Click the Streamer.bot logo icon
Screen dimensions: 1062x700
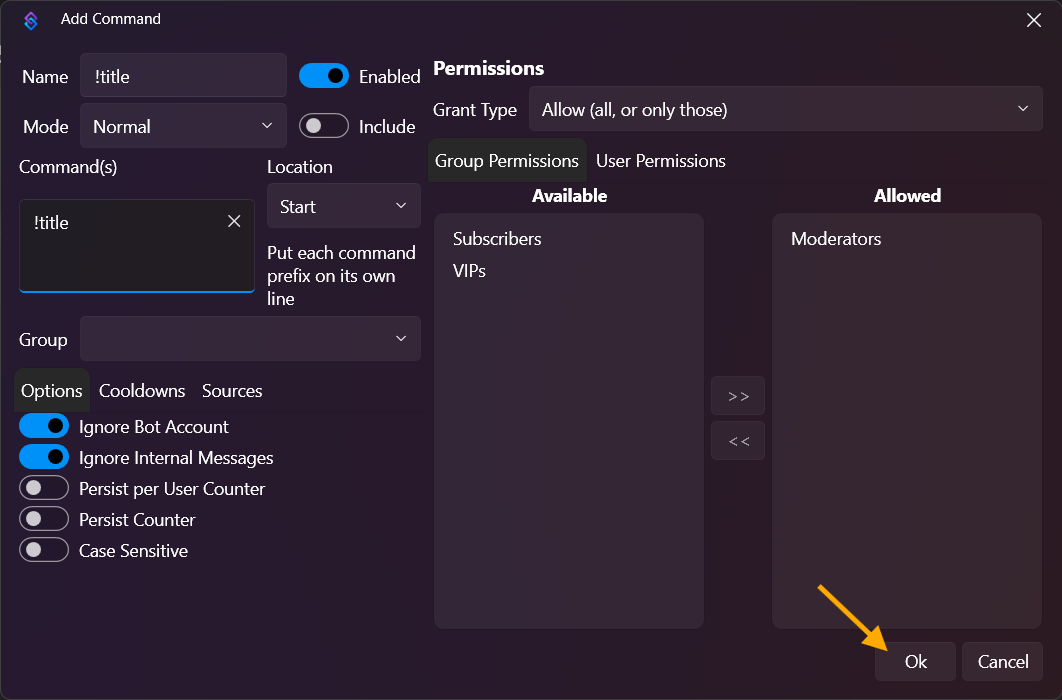30,20
